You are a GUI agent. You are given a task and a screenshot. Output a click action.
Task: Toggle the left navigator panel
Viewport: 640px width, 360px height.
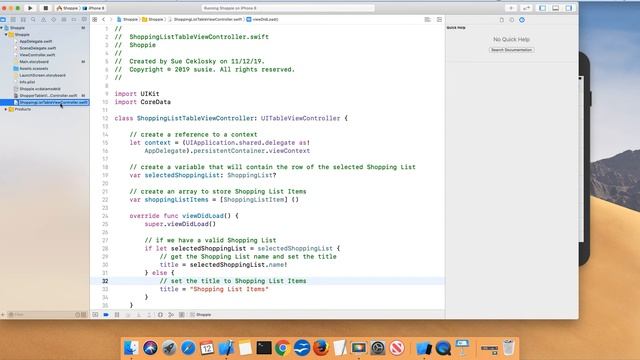point(542,8)
